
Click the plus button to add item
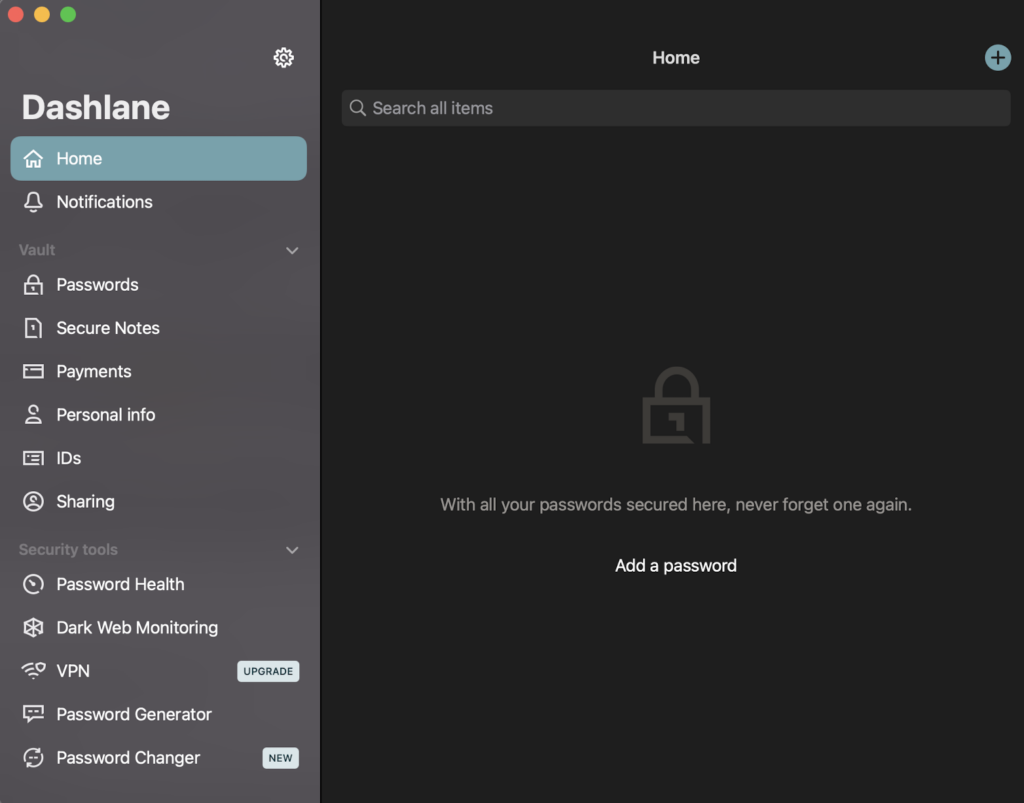997,58
